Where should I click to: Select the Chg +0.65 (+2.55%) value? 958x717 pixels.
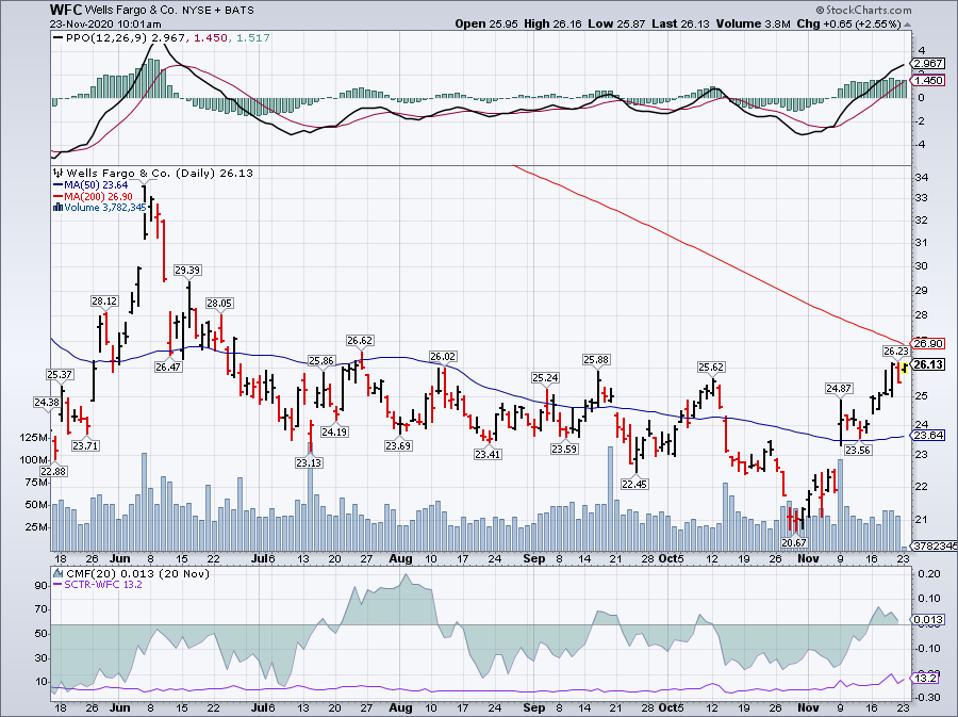pyautogui.click(x=849, y=24)
